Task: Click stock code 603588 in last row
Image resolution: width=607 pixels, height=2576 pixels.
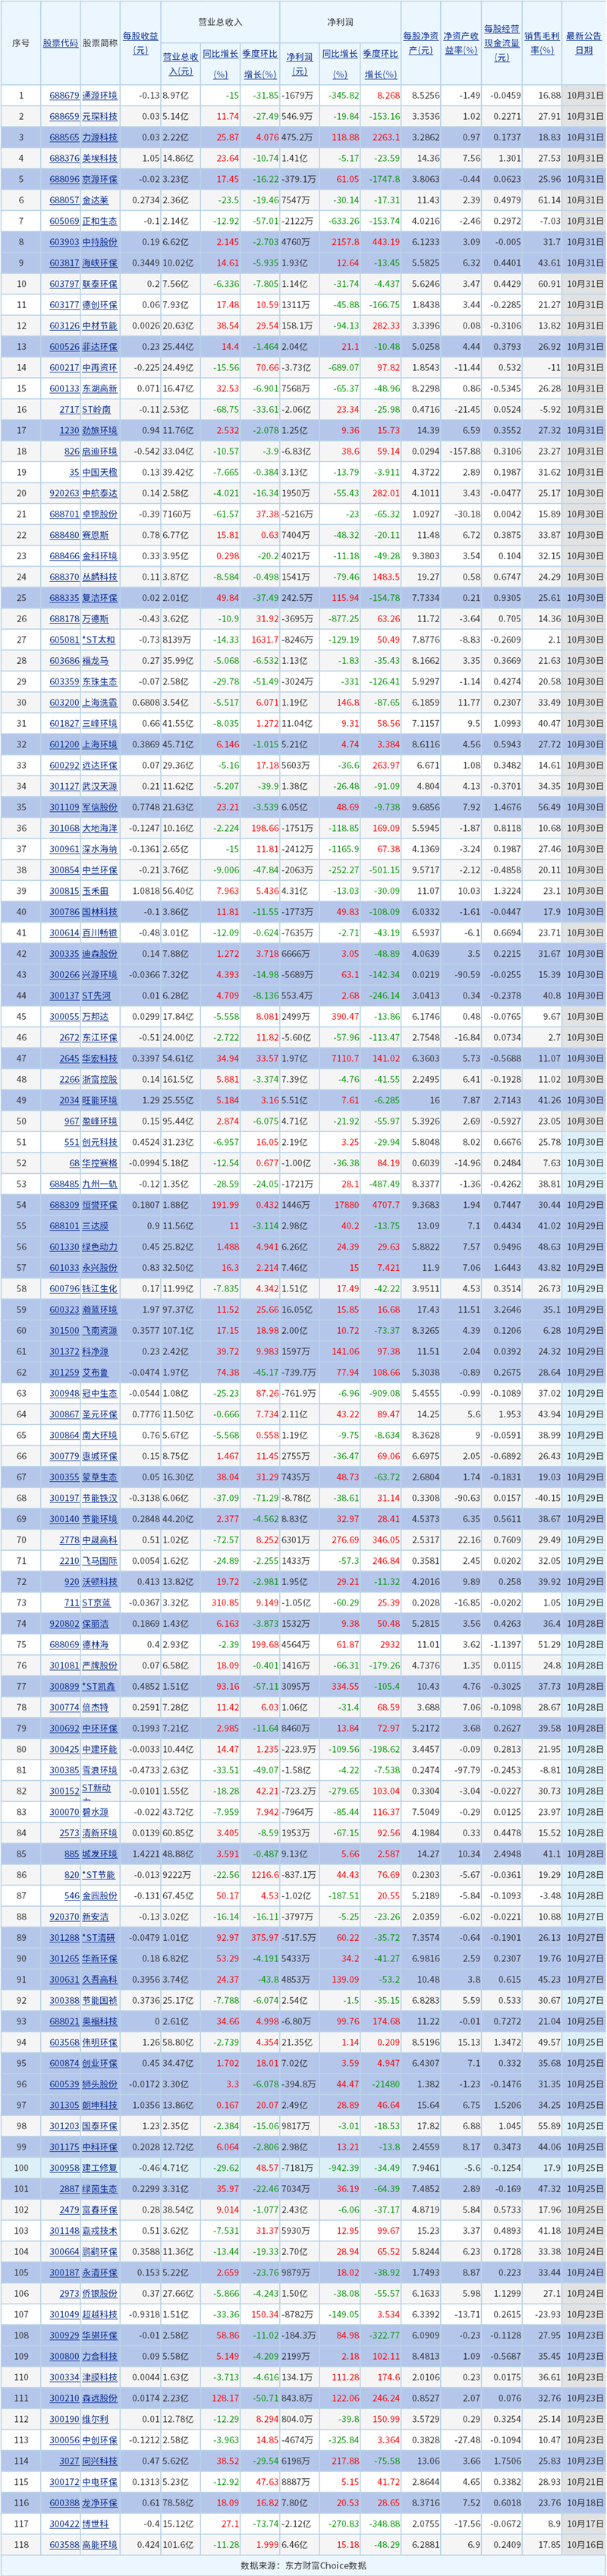Action: point(64,2545)
